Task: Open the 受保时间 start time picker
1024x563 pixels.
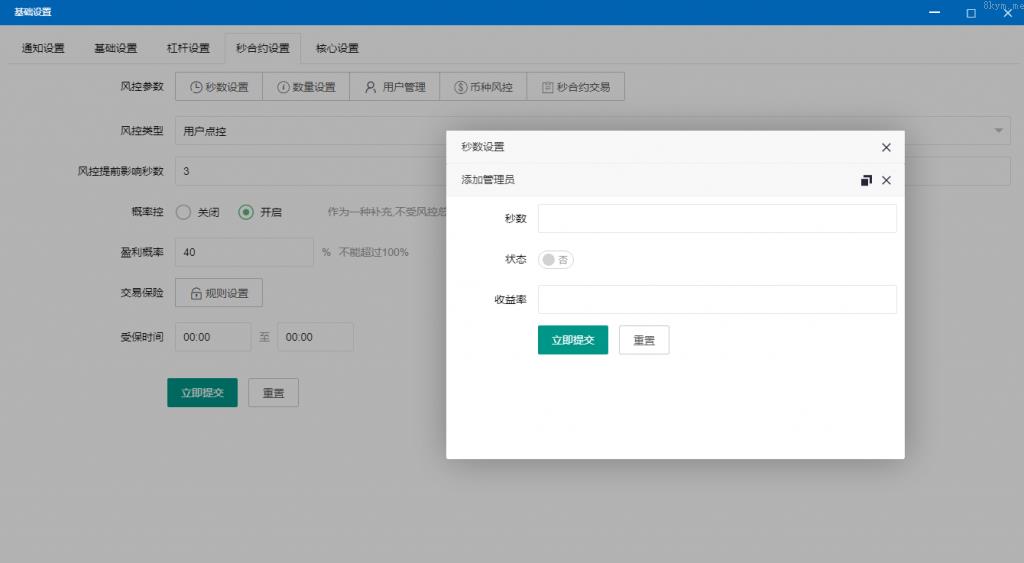Action: 213,337
